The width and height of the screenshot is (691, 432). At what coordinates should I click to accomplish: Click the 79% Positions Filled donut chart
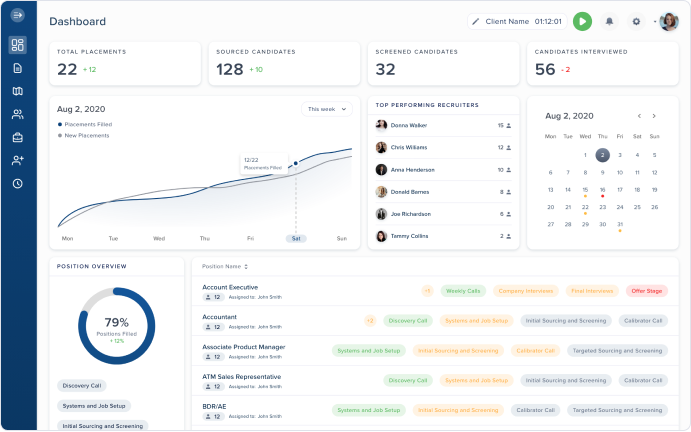[116, 326]
